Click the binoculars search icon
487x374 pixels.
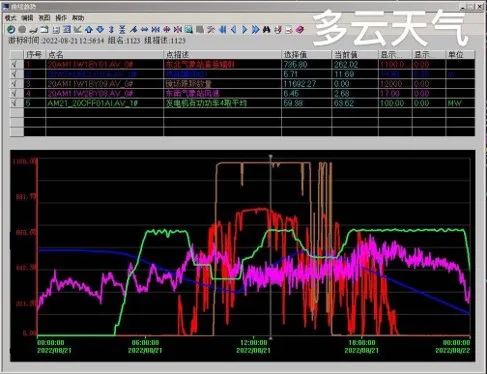266,30
